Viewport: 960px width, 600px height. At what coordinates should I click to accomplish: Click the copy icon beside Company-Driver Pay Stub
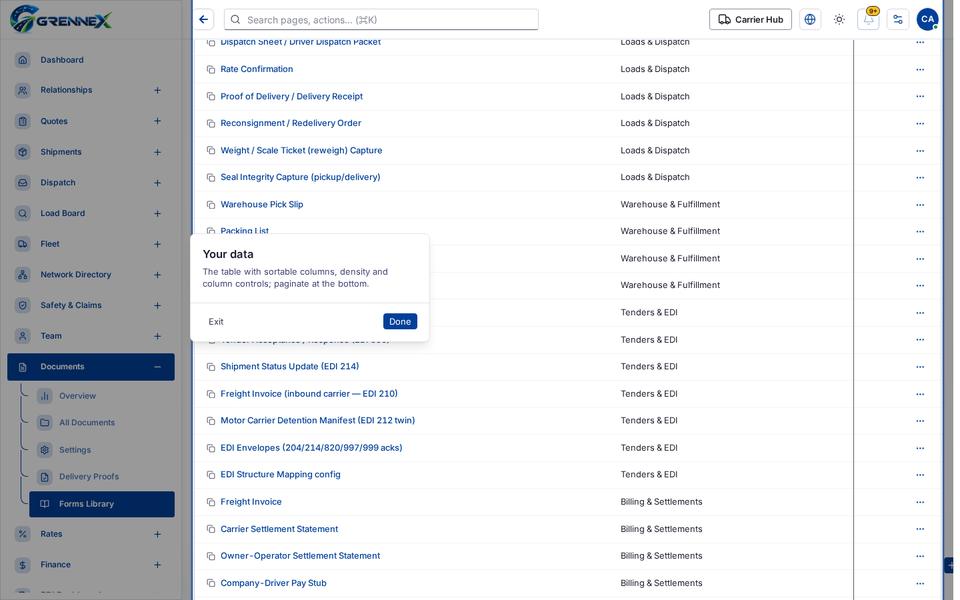tap(211, 583)
